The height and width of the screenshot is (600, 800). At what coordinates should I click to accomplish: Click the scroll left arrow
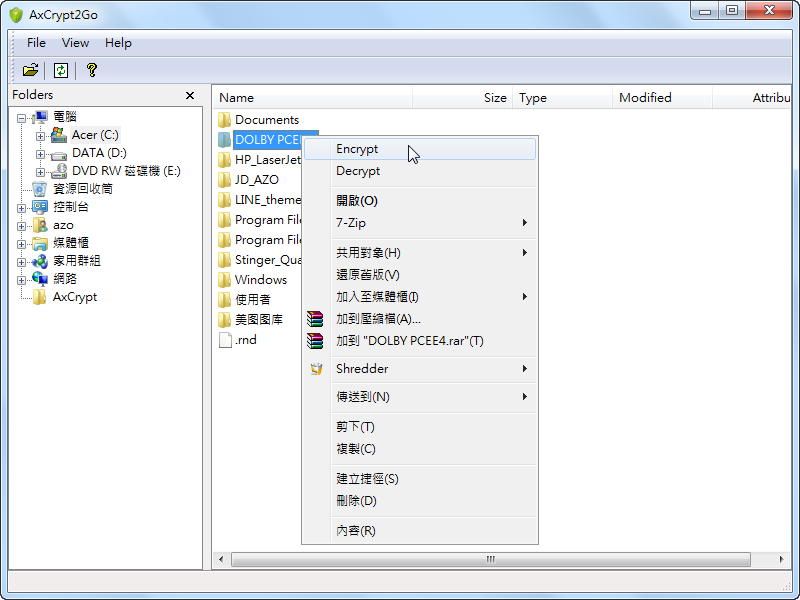tap(221, 560)
